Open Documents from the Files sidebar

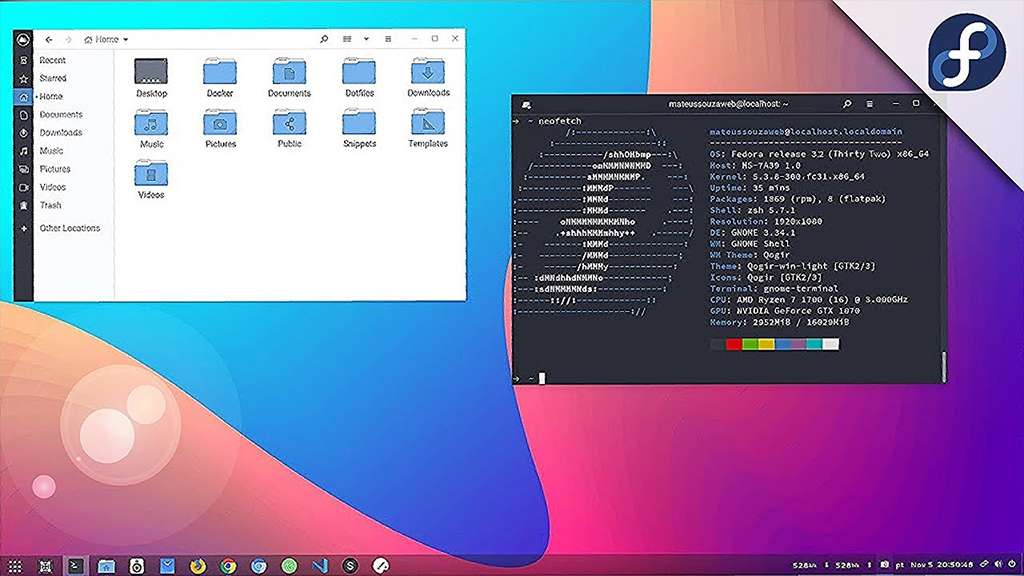point(61,115)
